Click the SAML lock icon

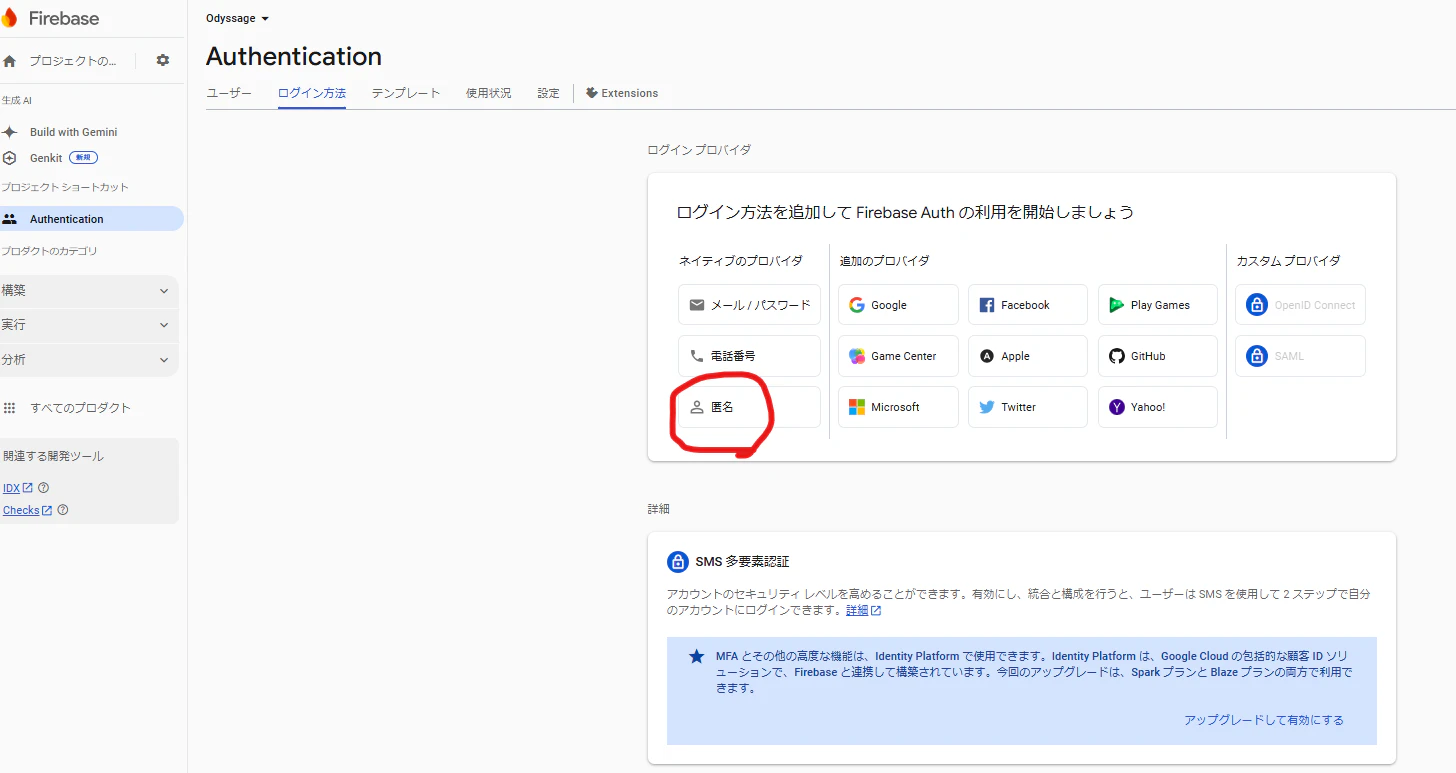pos(1257,356)
